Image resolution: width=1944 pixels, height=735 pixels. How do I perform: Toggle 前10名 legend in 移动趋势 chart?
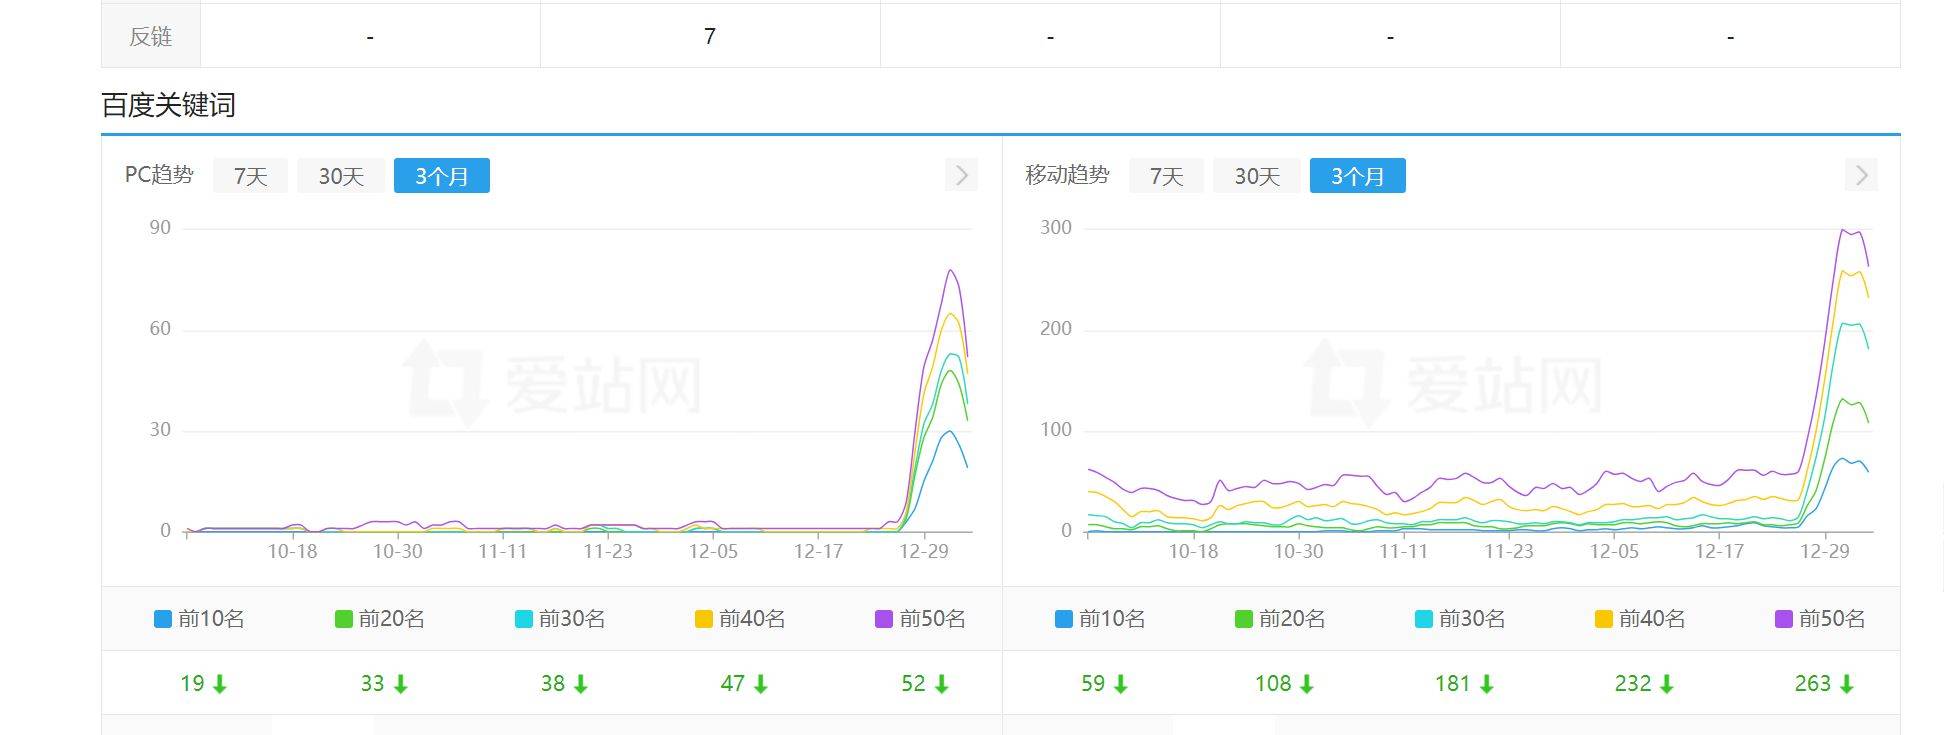coord(1100,619)
